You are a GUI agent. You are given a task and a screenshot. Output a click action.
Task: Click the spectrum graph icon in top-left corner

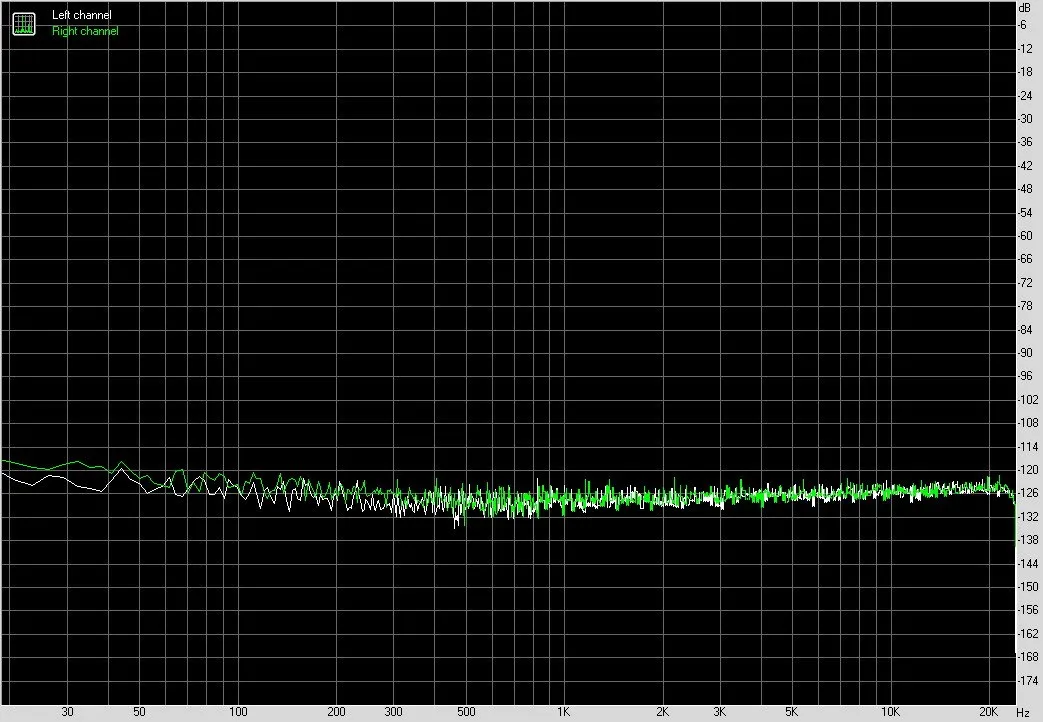pos(24,24)
